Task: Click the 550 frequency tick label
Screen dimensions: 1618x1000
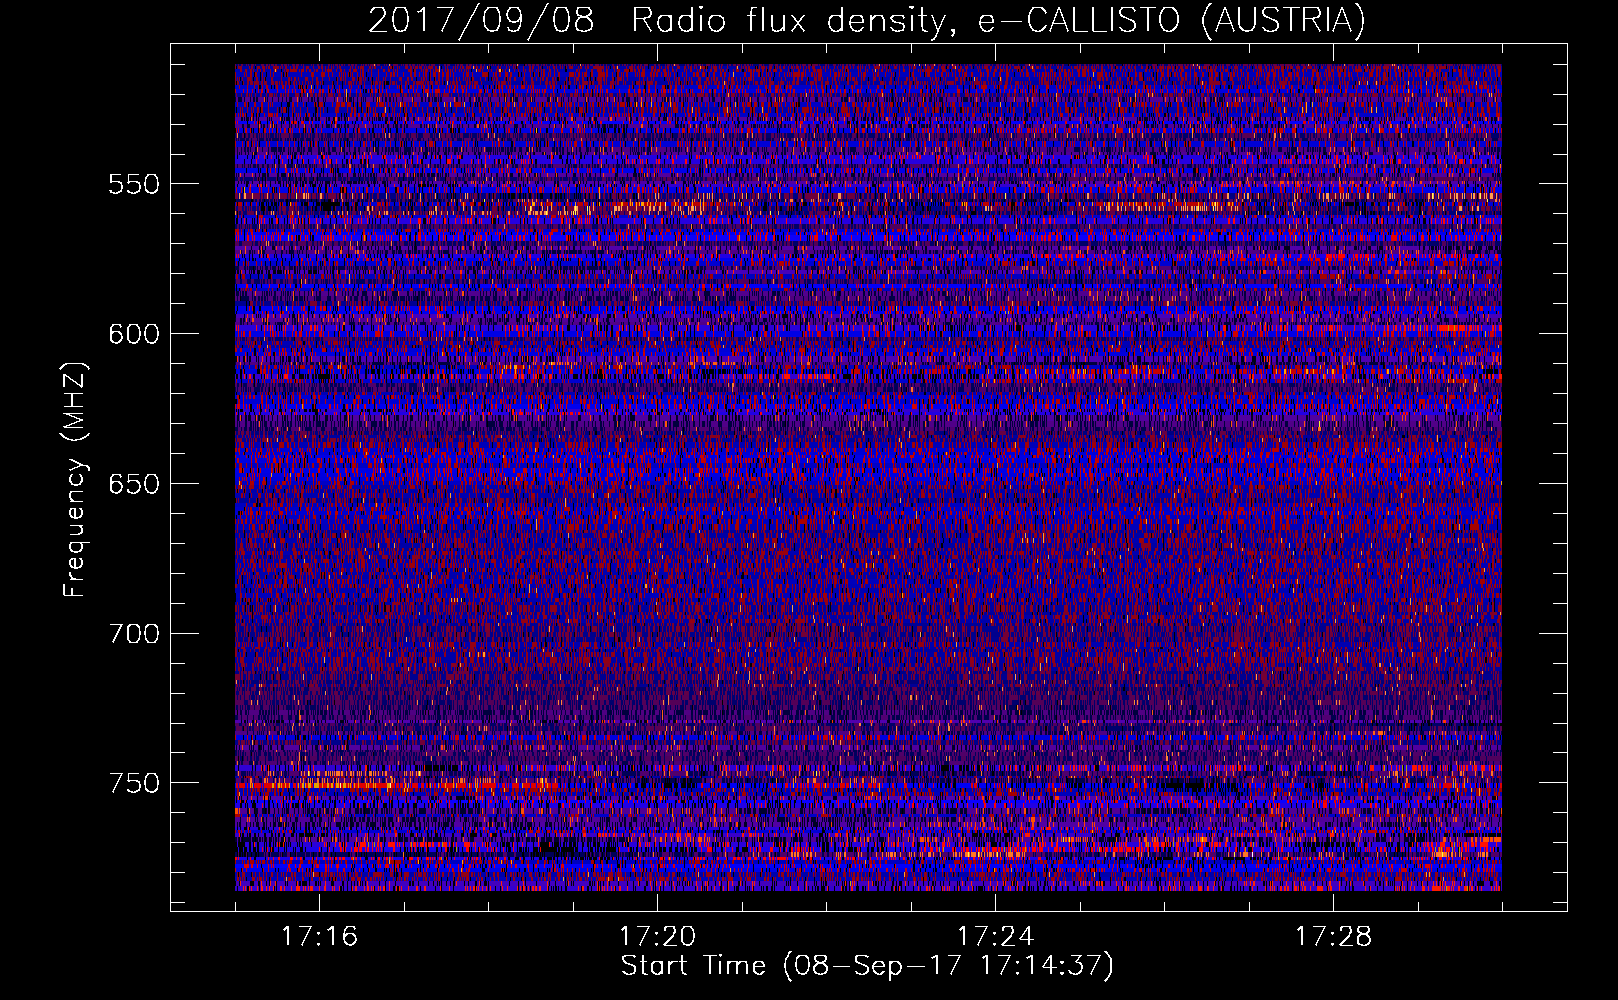Action: click(134, 184)
